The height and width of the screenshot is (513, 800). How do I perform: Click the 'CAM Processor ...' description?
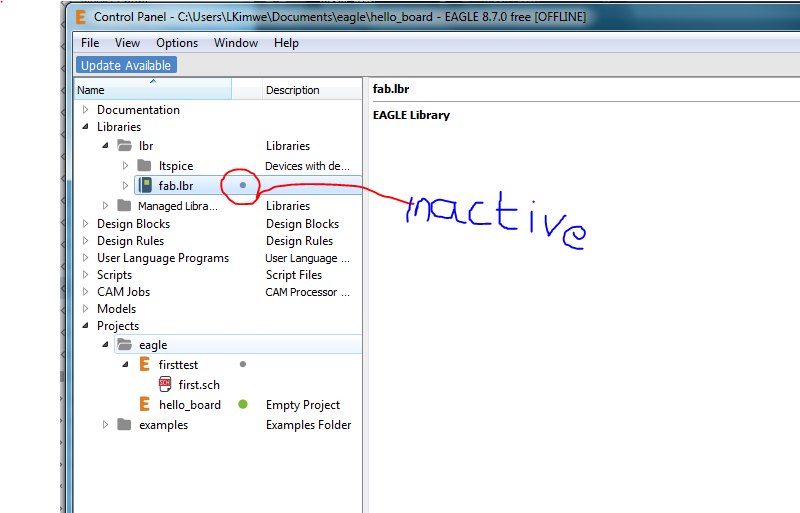(x=307, y=292)
